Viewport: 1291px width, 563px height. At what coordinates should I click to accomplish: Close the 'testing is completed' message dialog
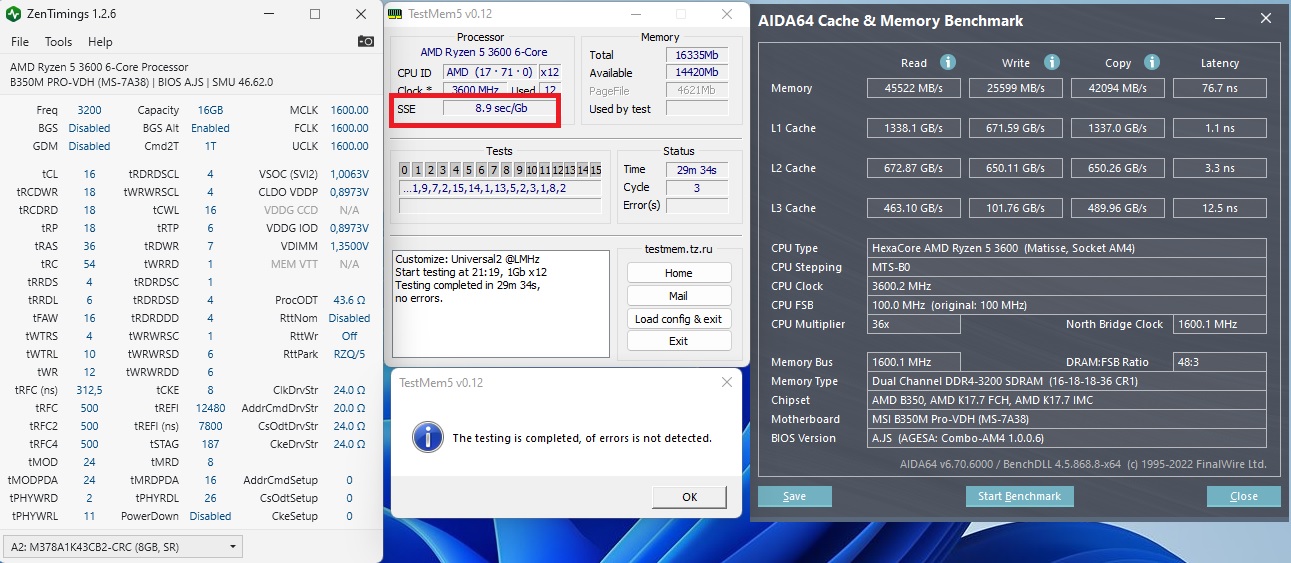(x=726, y=383)
